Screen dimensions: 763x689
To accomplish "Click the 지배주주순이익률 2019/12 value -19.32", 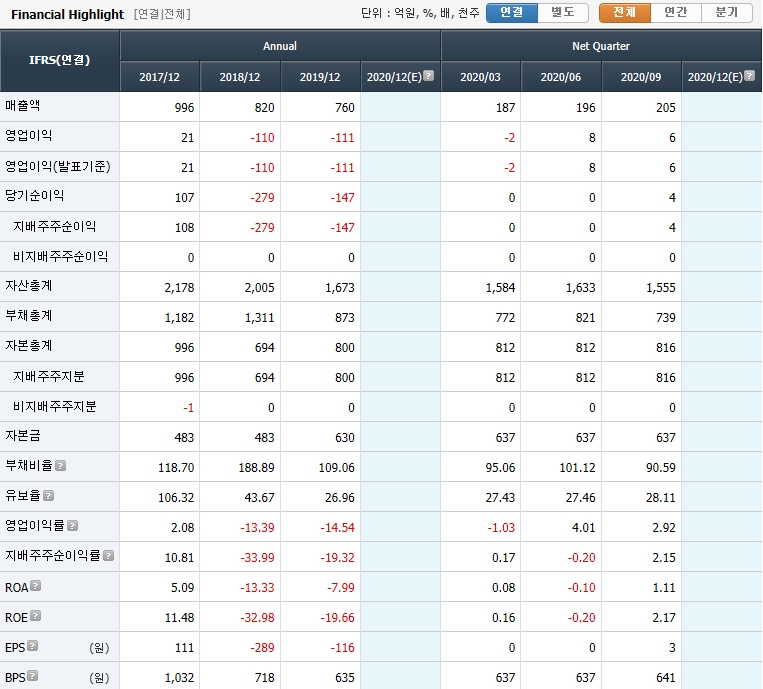I will coord(337,558).
